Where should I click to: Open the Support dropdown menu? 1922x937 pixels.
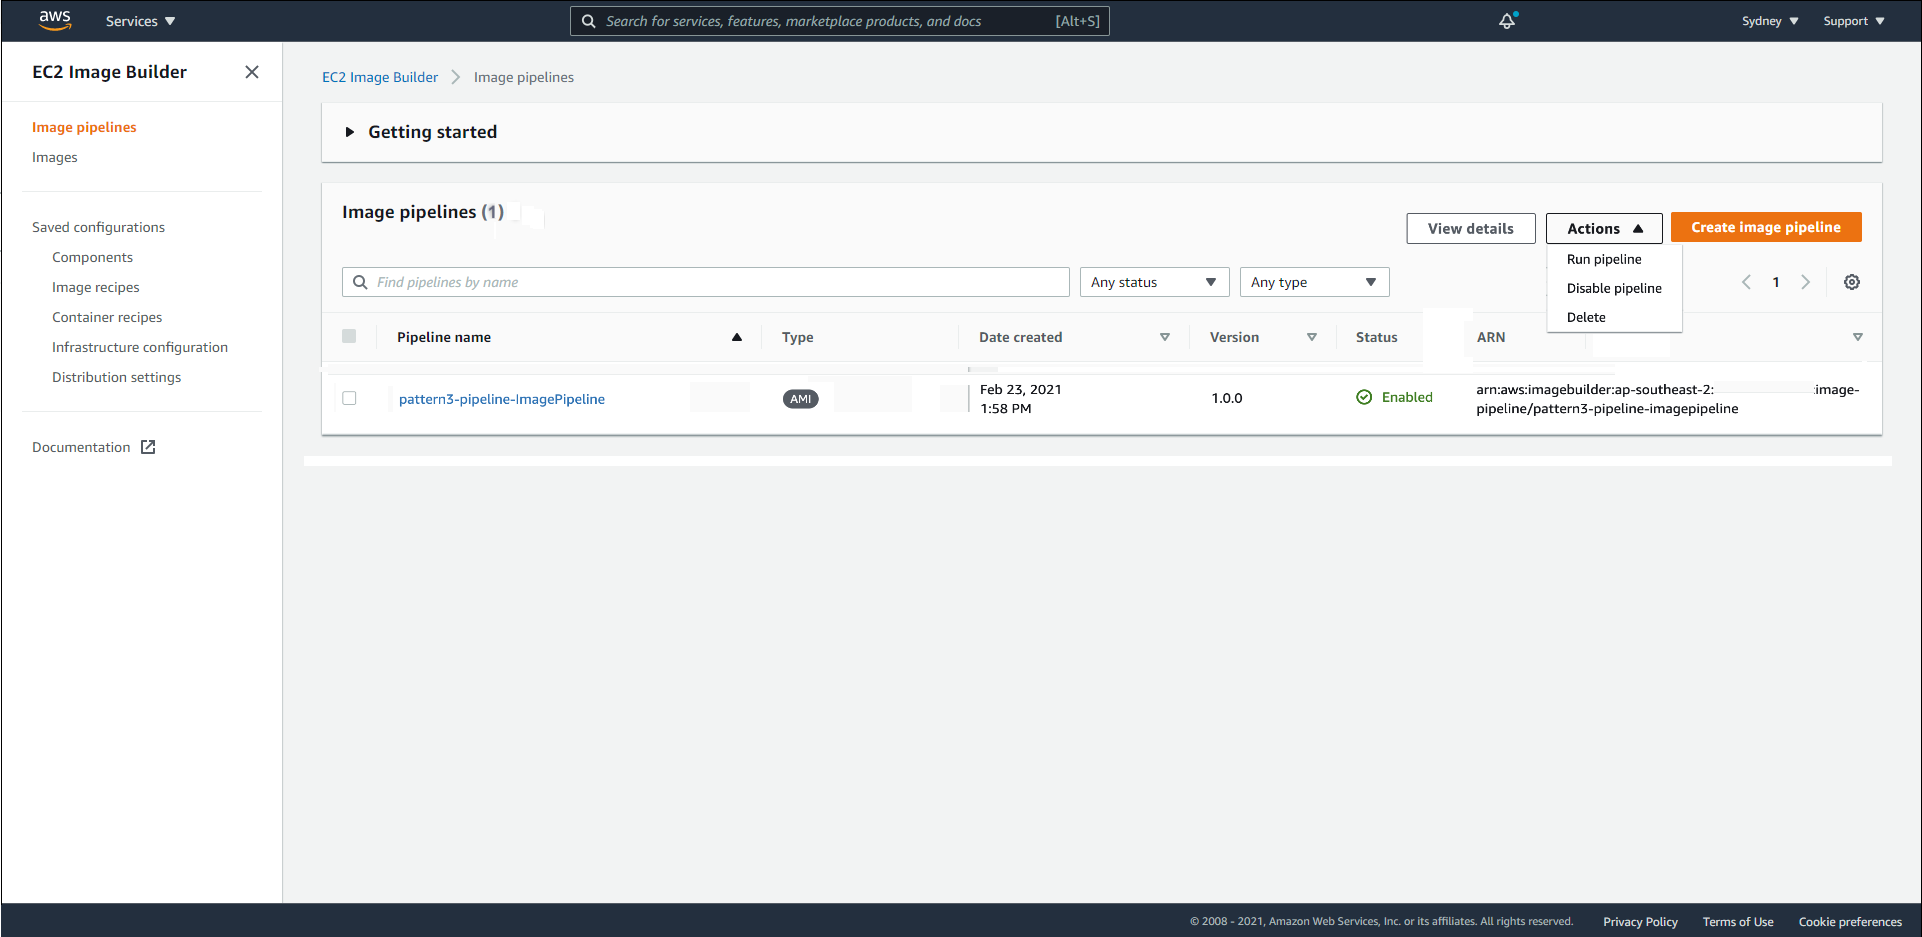click(1854, 21)
